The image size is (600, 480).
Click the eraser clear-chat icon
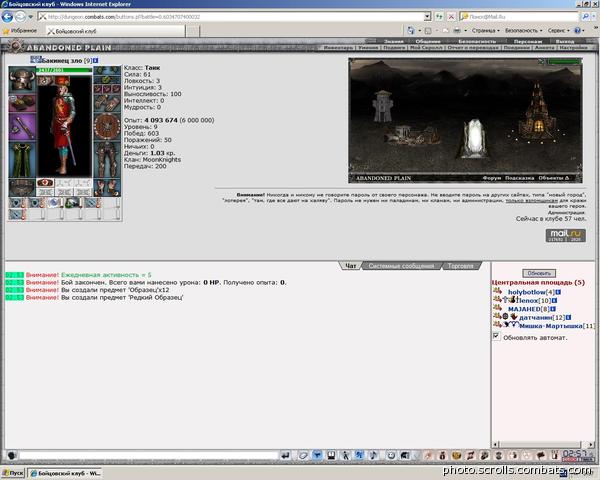303,456
